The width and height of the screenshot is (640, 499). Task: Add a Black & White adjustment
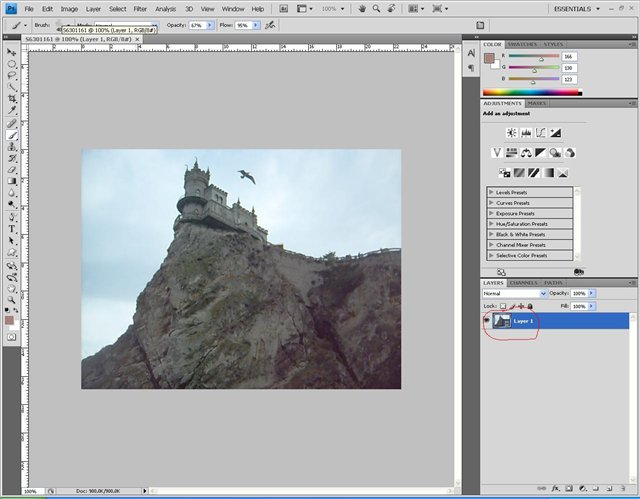point(540,153)
